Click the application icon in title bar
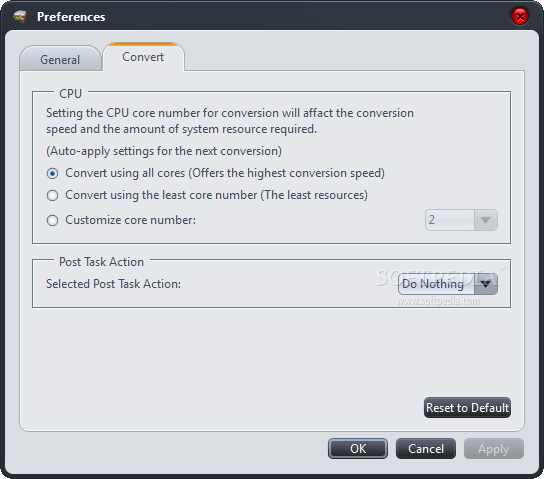This screenshot has width=544, height=479. [x=20, y=16]
